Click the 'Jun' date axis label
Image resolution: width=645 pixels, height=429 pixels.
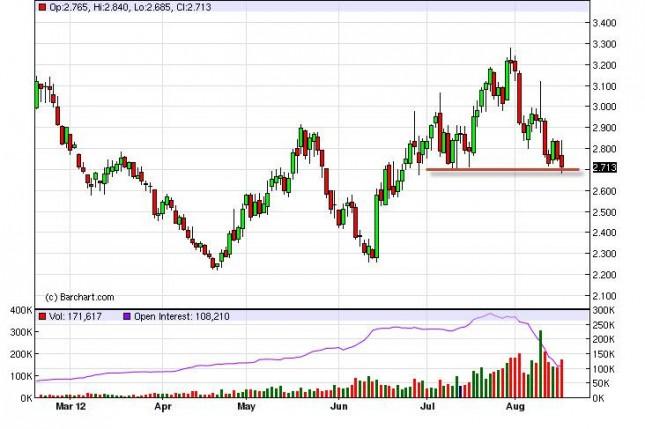coord(339,406)
